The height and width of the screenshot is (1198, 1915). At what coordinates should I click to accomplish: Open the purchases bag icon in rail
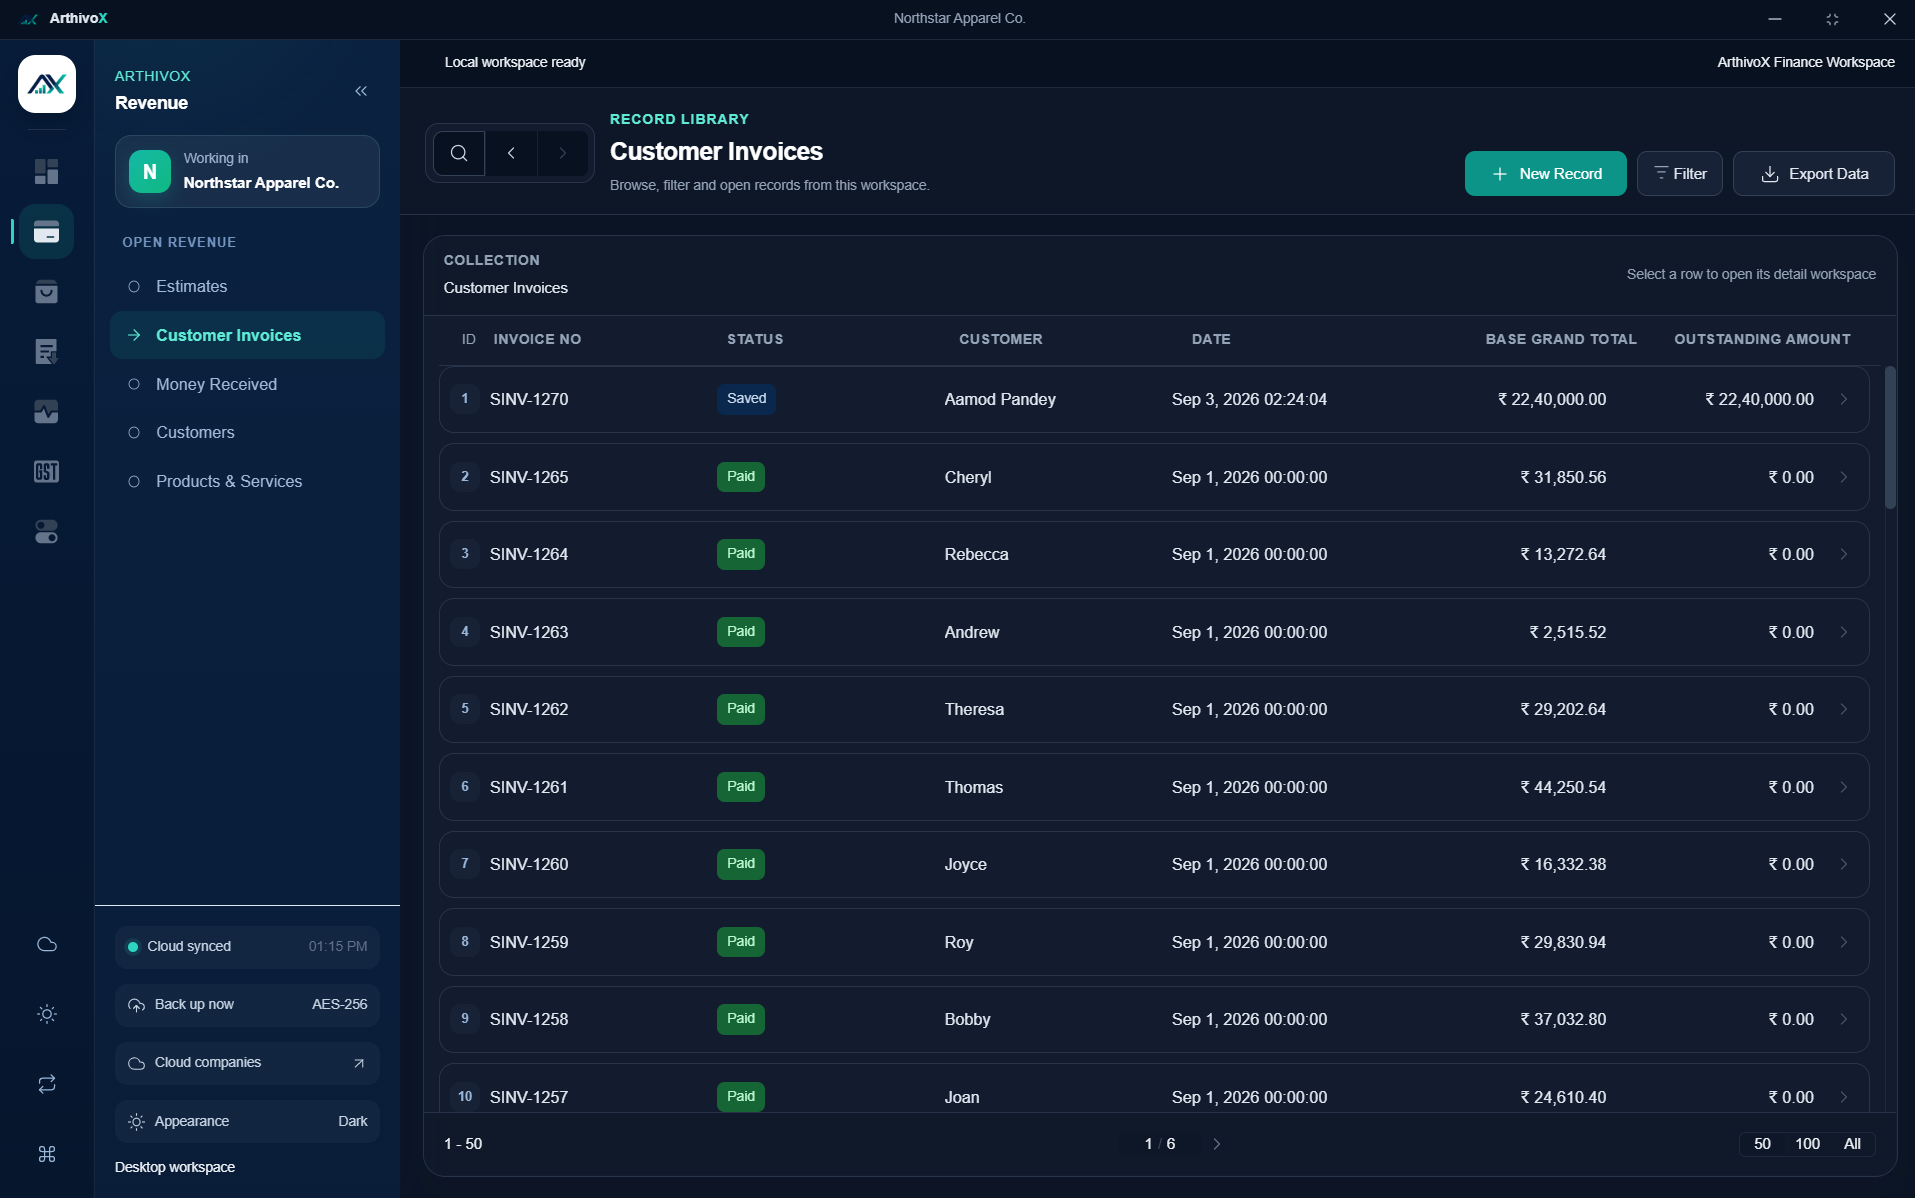[46, 292]
